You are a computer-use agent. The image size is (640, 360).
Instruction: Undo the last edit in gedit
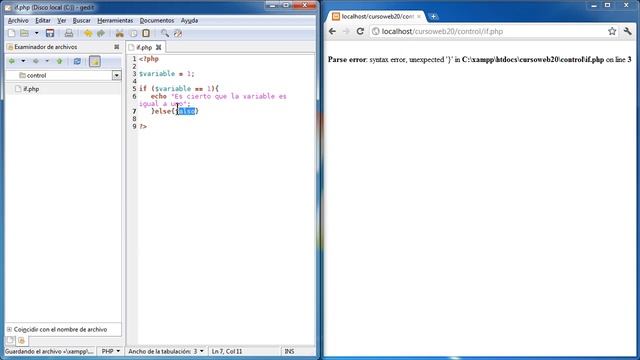[88, 33]
